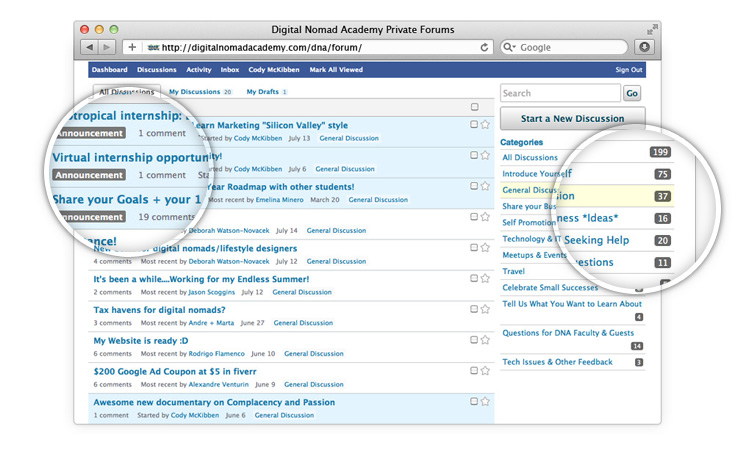Star the Learn Marketing "Silicon Valley" style discussion

pyautogui.click(x=485, y=125)
